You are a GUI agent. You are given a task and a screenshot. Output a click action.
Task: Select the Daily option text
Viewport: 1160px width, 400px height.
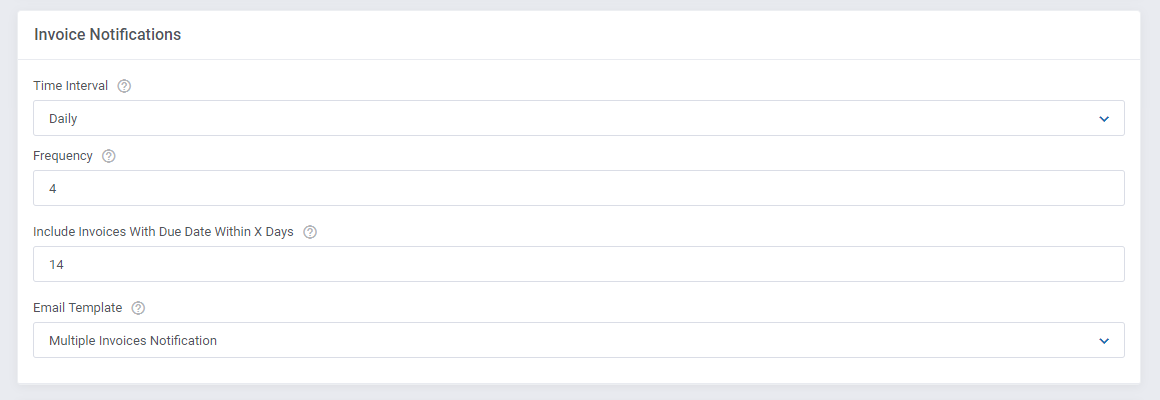click(x=63, y=118)
